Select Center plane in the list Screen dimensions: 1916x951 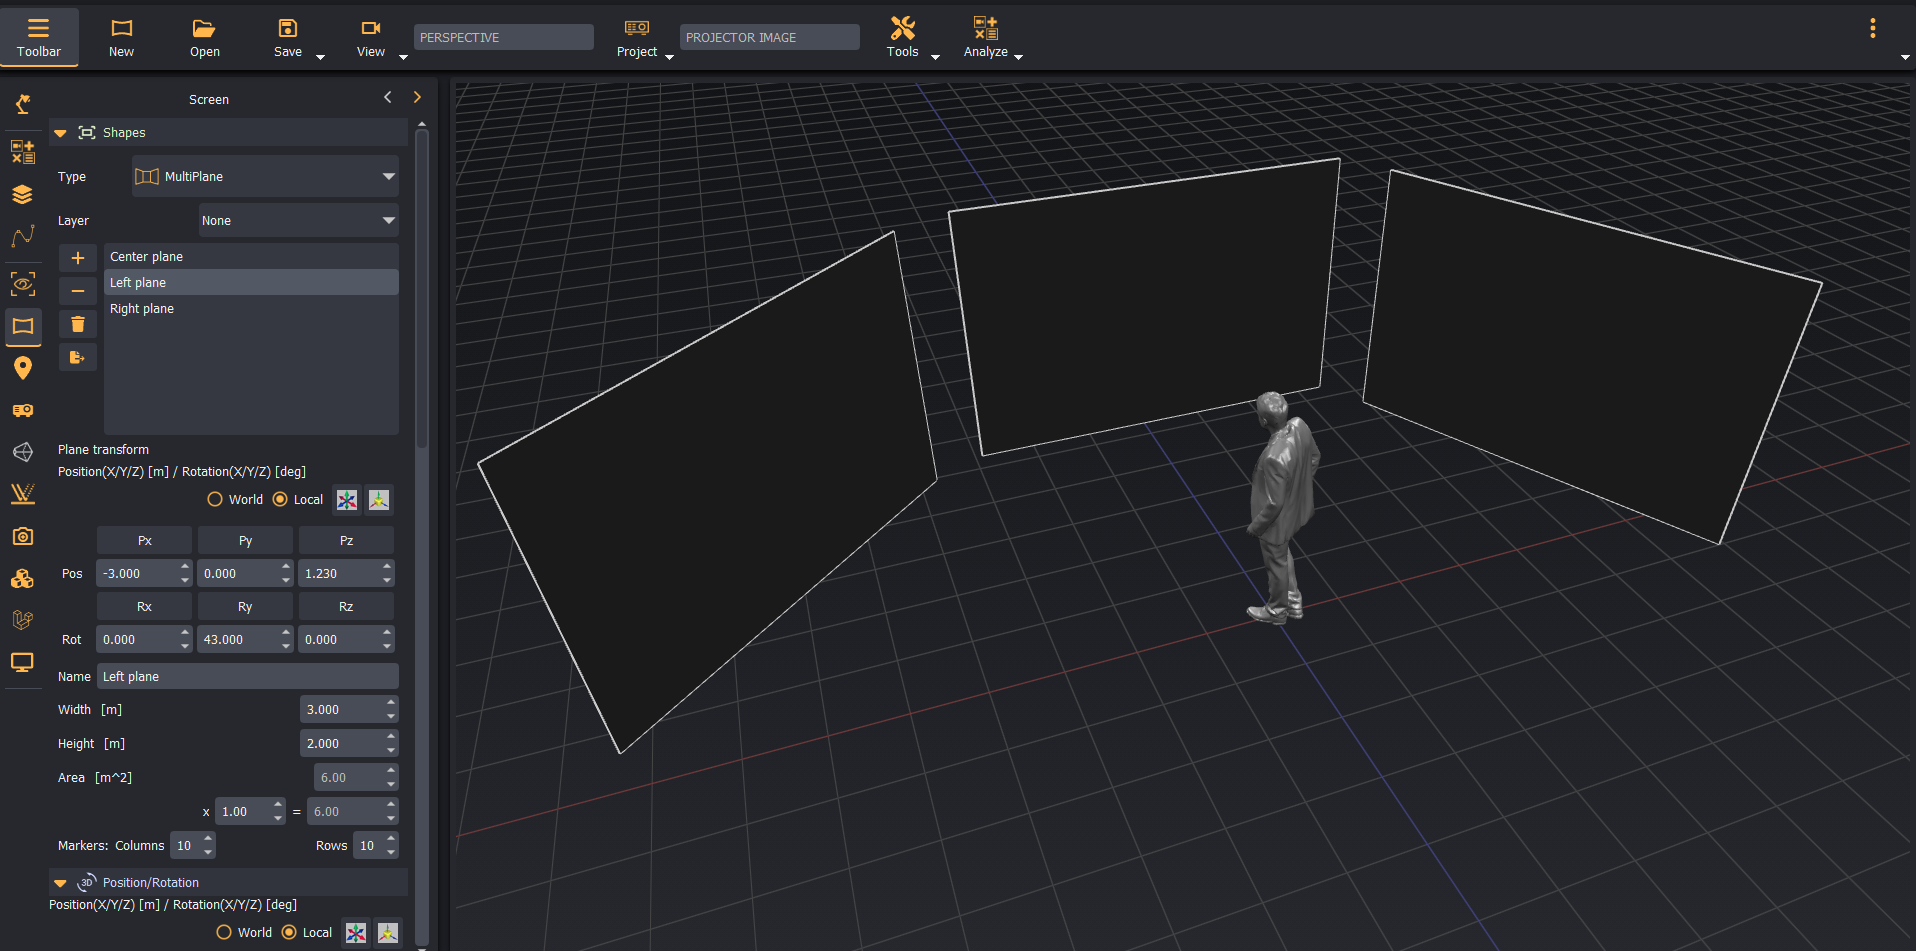coord(251,257)
